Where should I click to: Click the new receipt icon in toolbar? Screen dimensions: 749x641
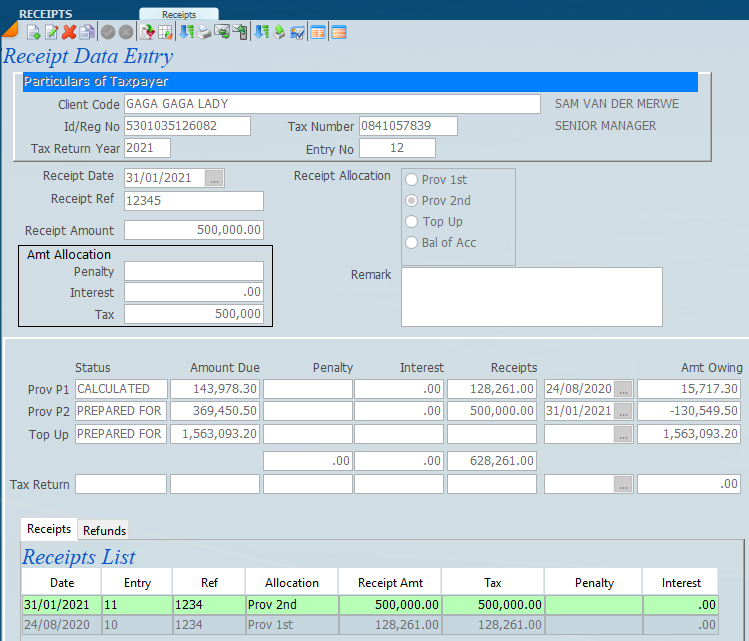(x=32, y=33)
